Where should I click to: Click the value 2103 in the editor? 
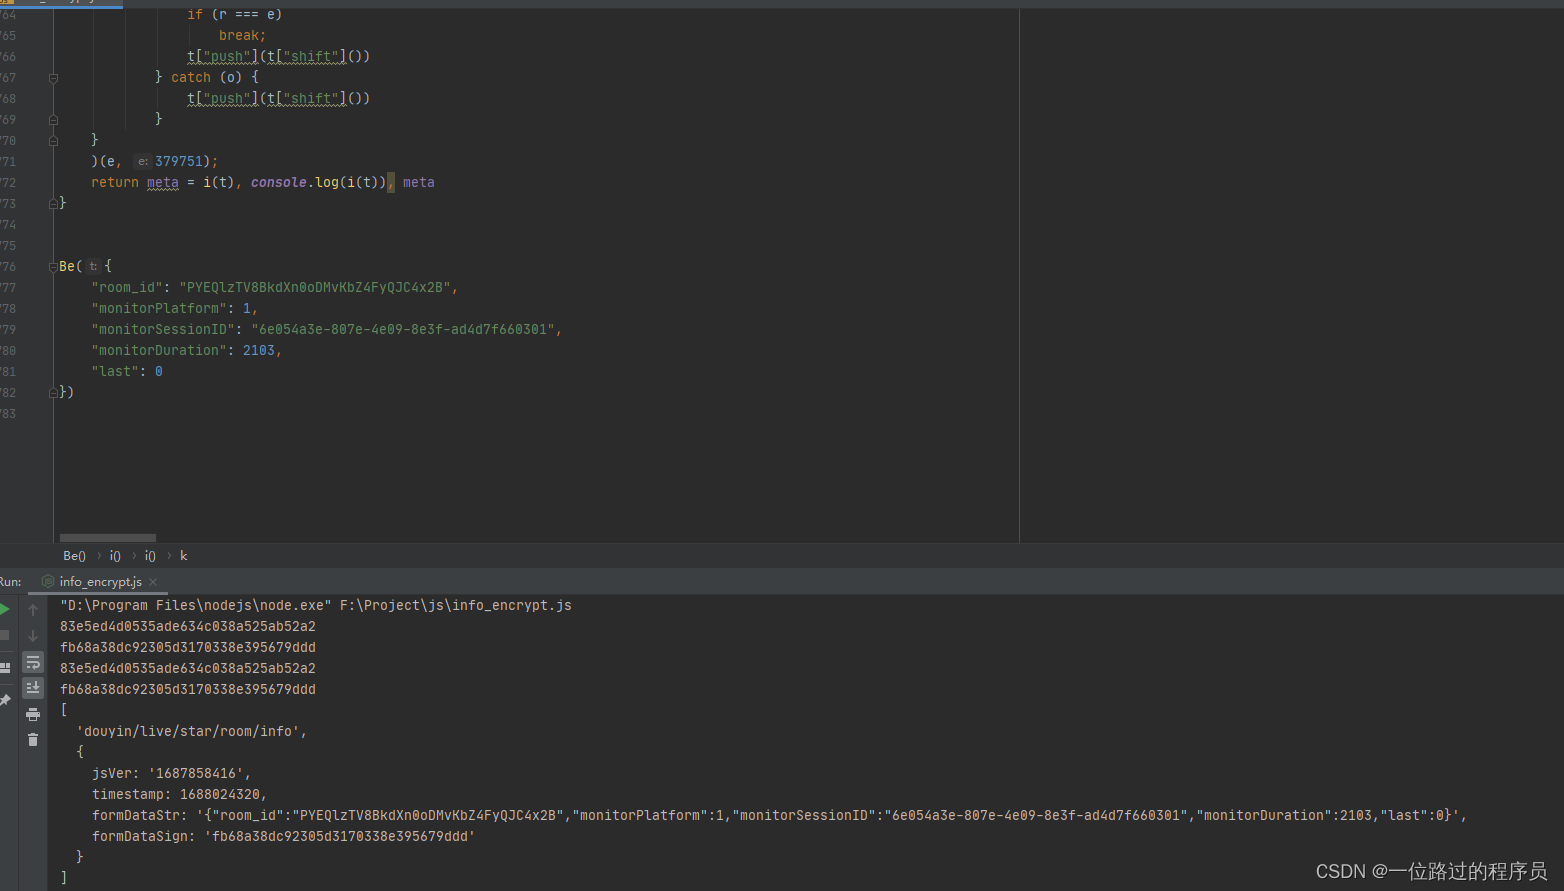(258, 350)
